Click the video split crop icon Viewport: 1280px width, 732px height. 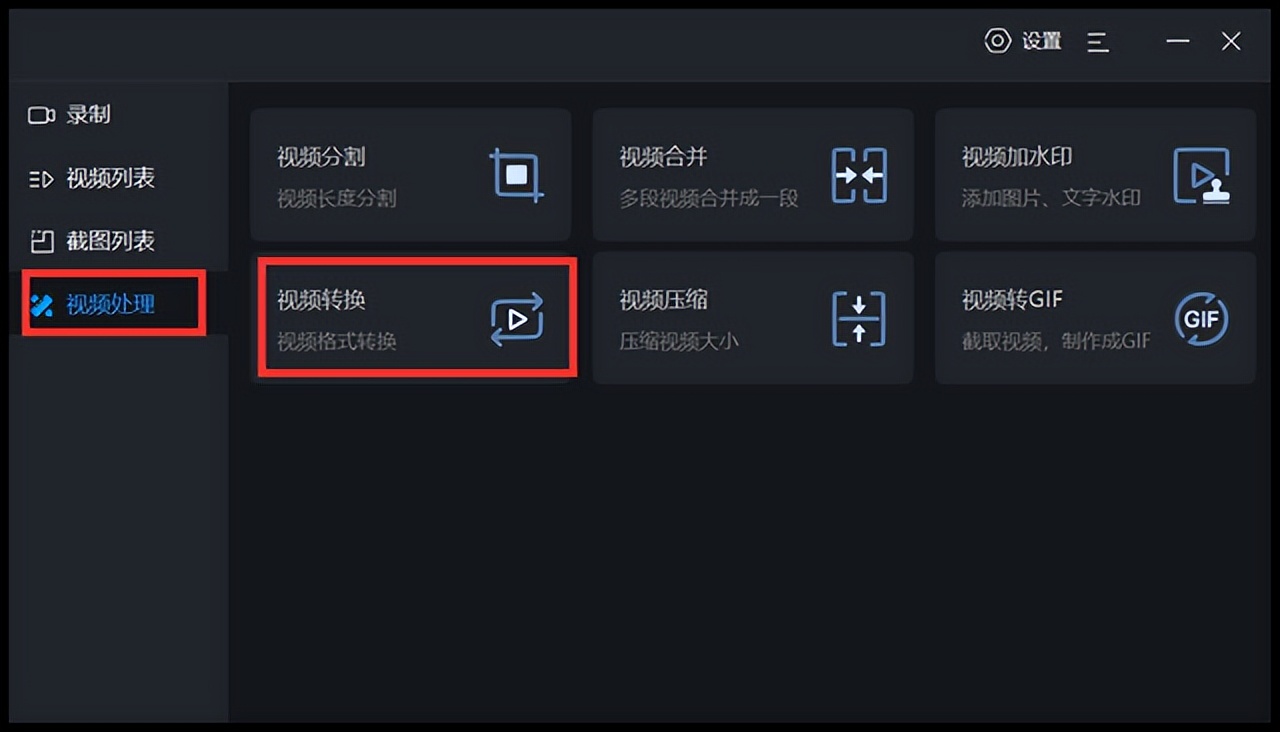pos(516,175)
